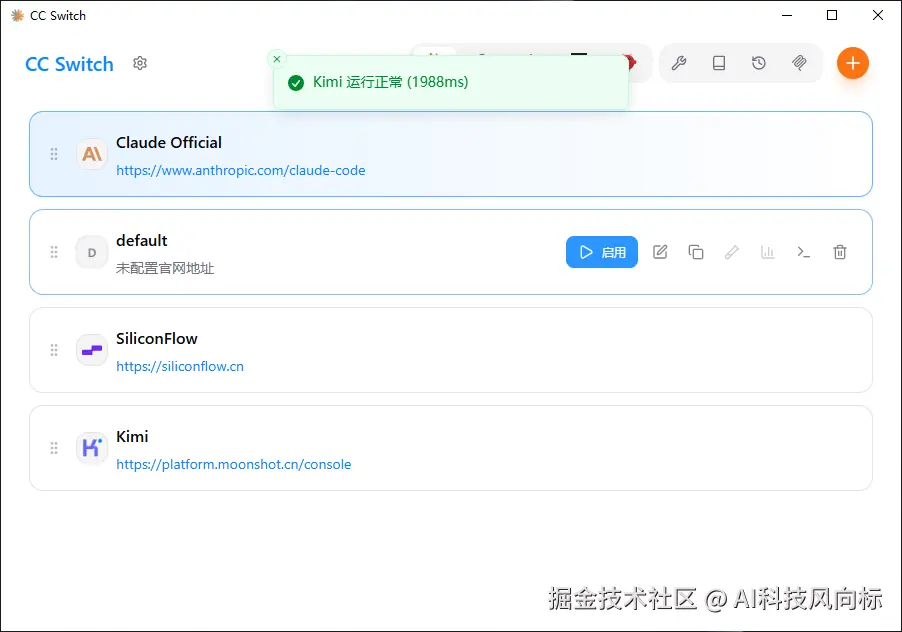Click the SiliconFlow provider logo
Screen dimensions: 902x632
pyautogui.click(x=91, y=350)
